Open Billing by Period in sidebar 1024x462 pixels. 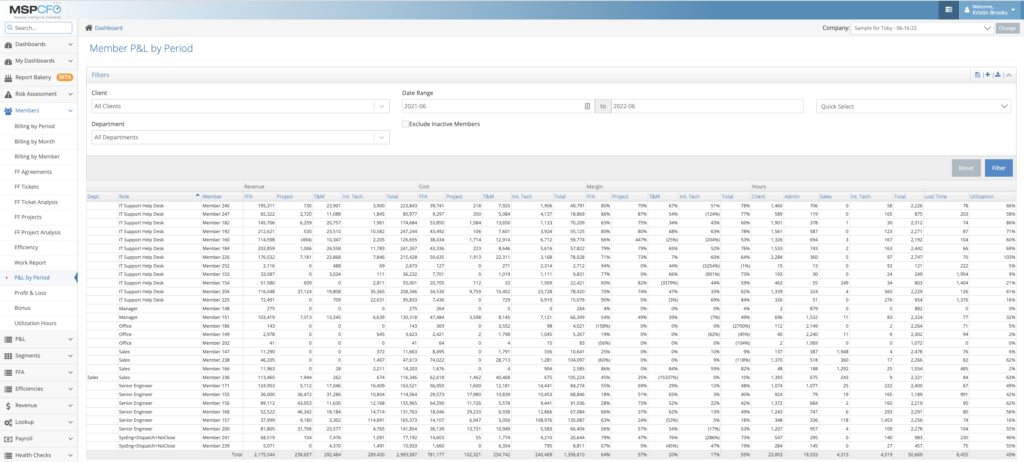click(x=35, y=126)
